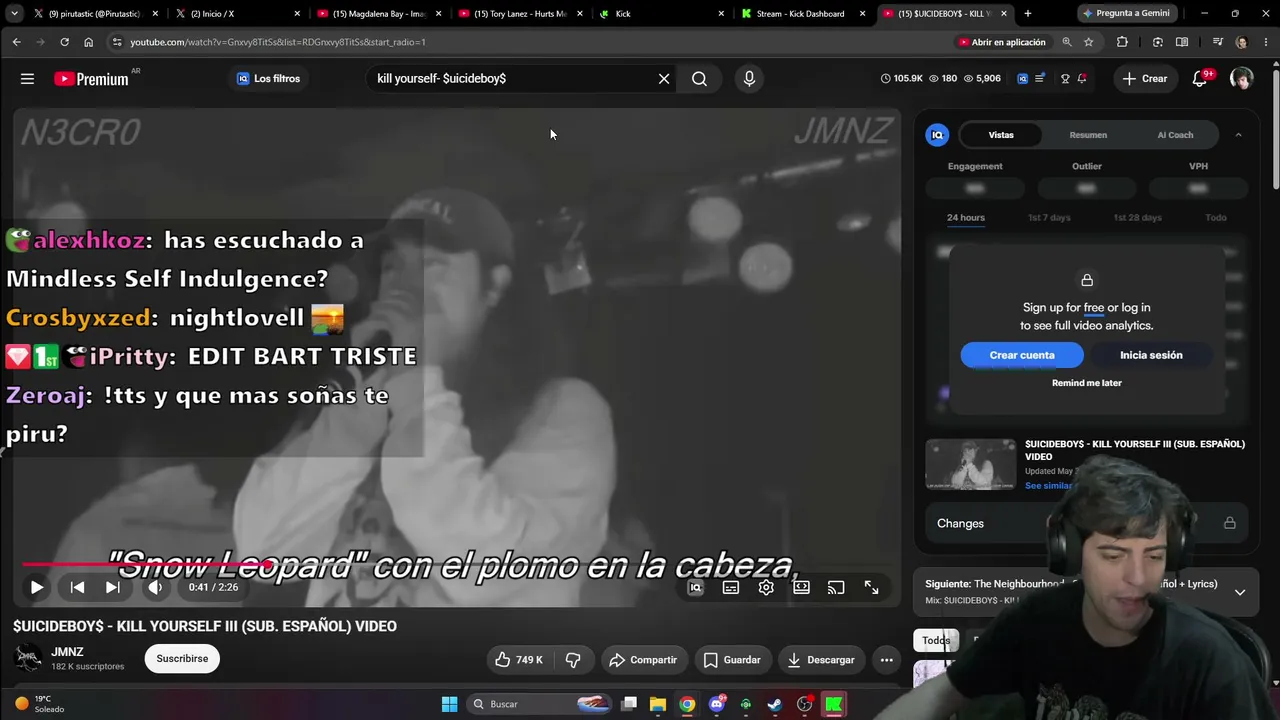The image size is (1280, 720).
Task: Open the YouTube guide hamburger menu
Action: click(27, 79)
